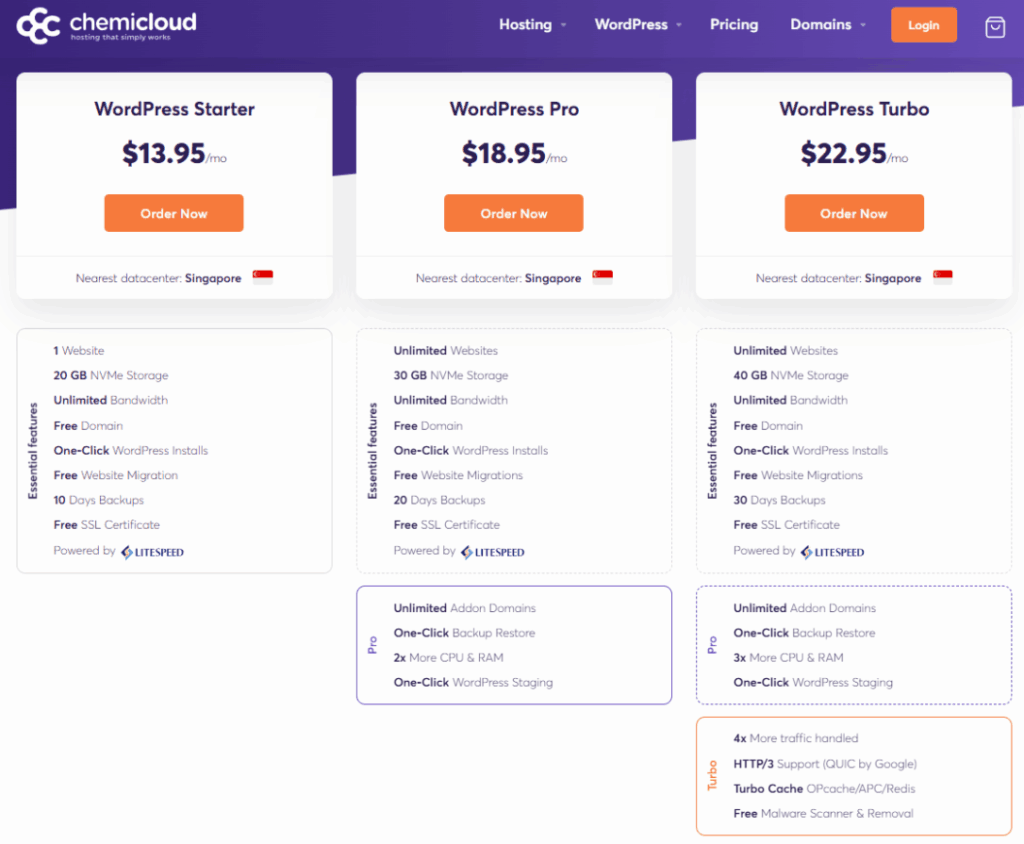Click LiteSpeed logo in Pro features
The image size is (1024, 844).
(x=493, y=551)
